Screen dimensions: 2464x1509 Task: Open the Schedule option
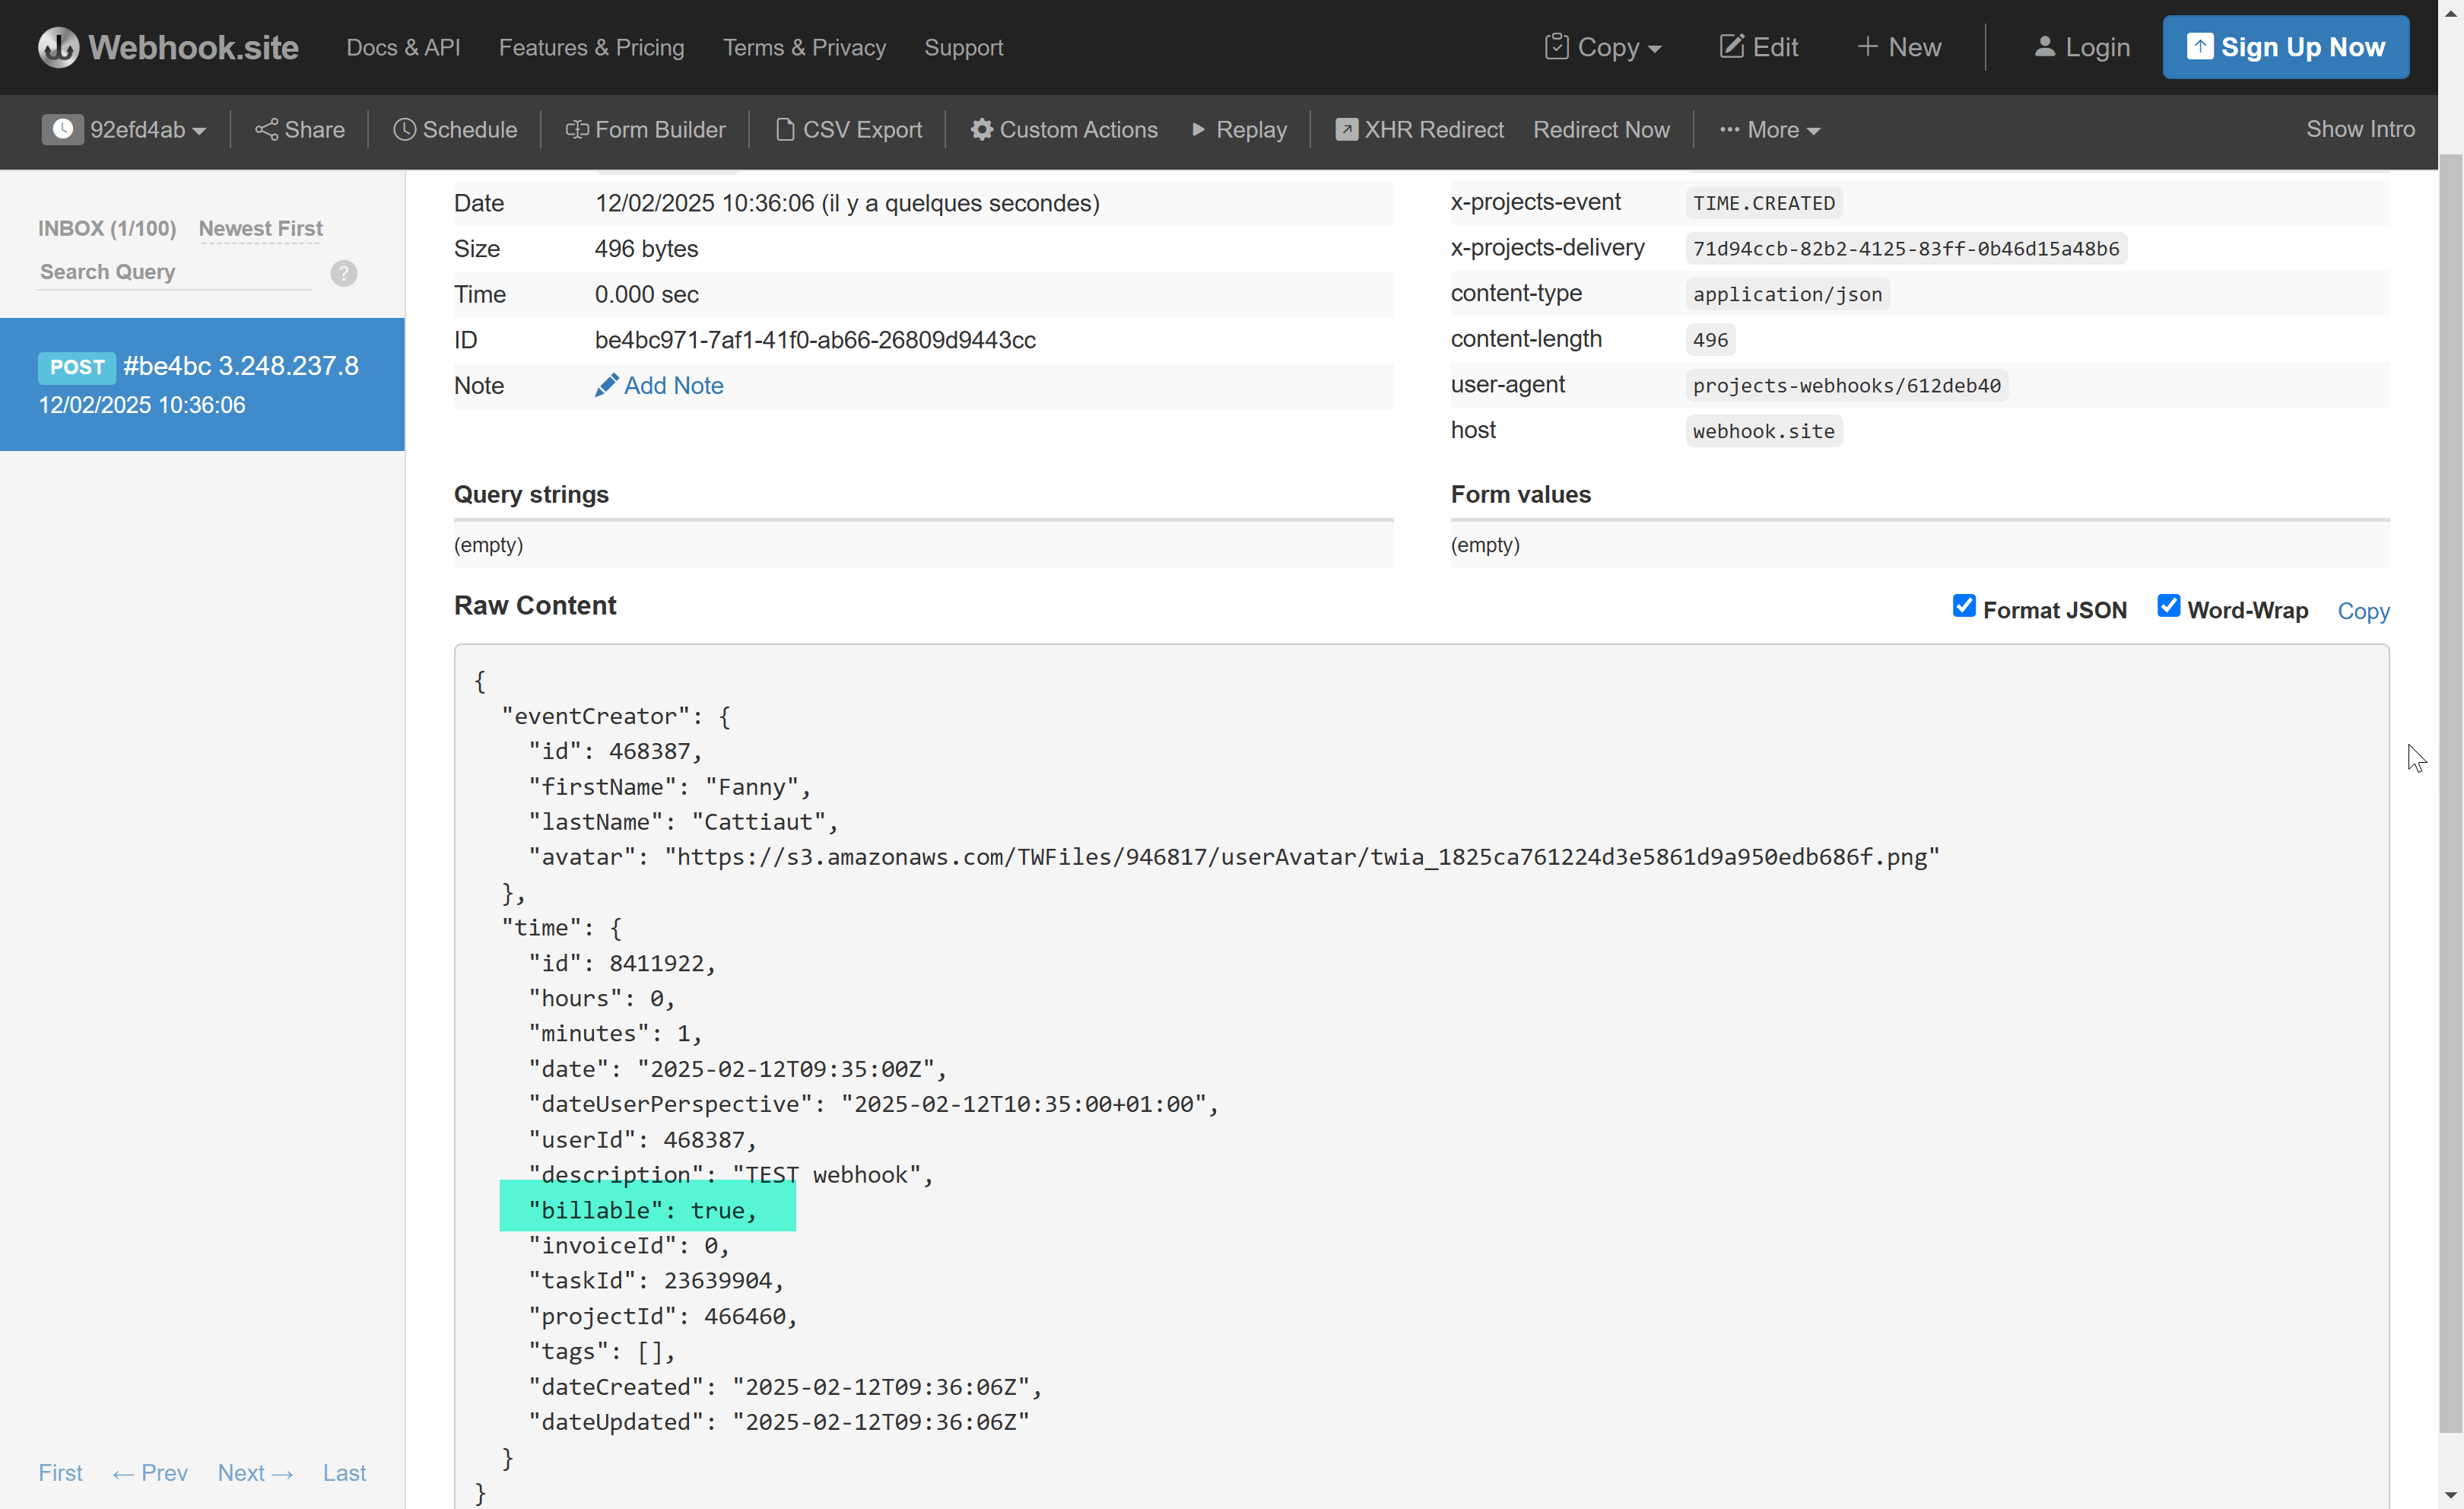tap(455, 130)
